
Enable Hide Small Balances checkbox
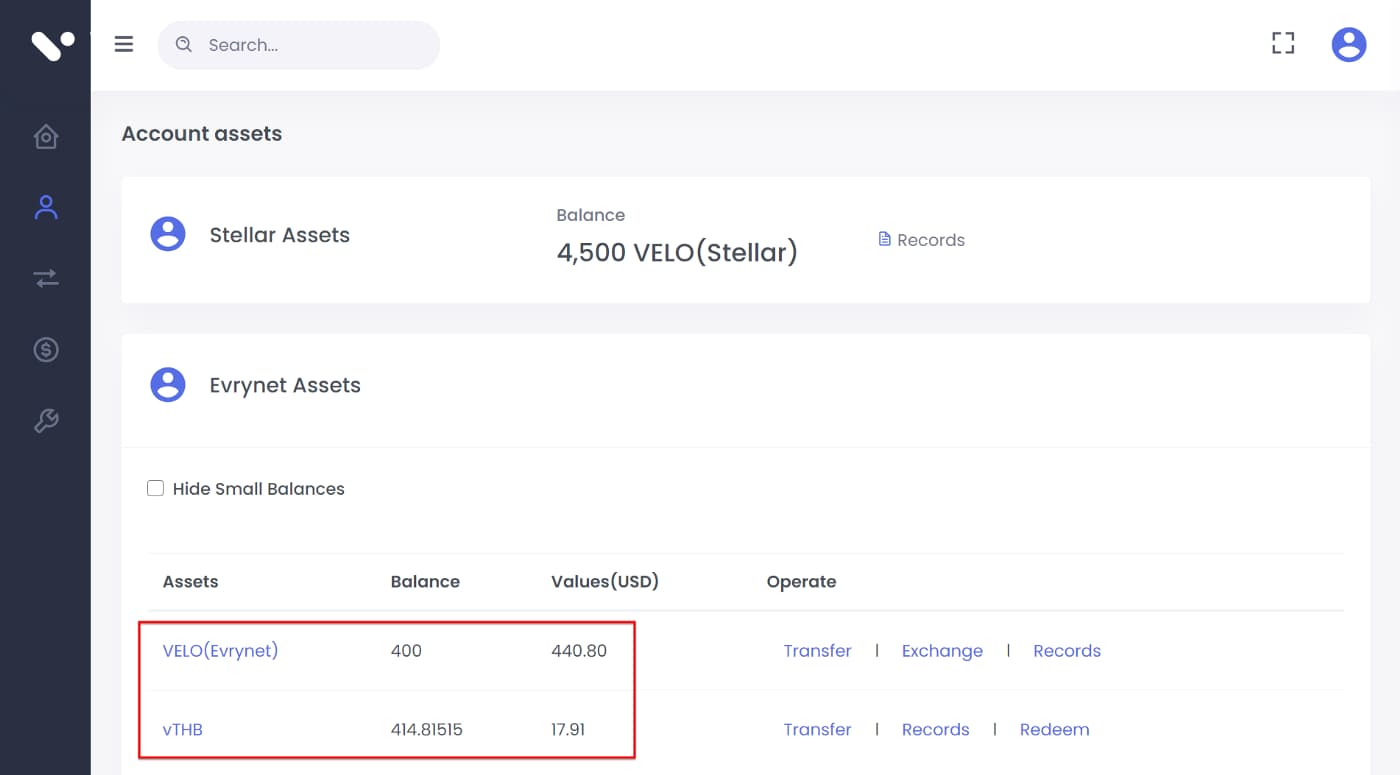(x=155, y=488)
